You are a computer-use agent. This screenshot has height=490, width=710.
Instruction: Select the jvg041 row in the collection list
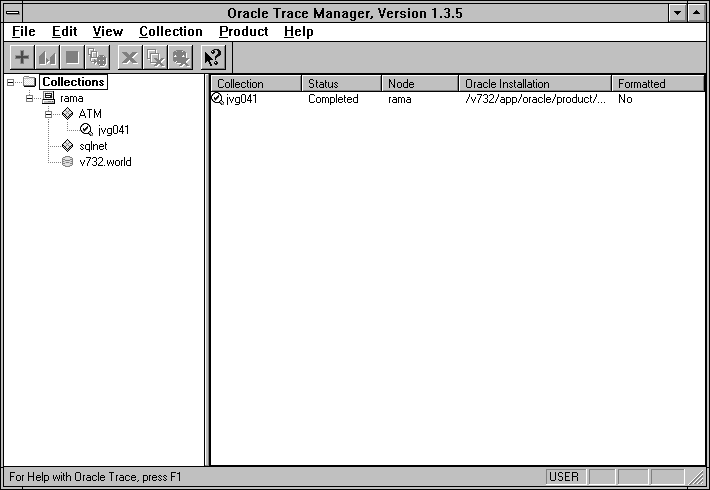(x=457, y=99)
